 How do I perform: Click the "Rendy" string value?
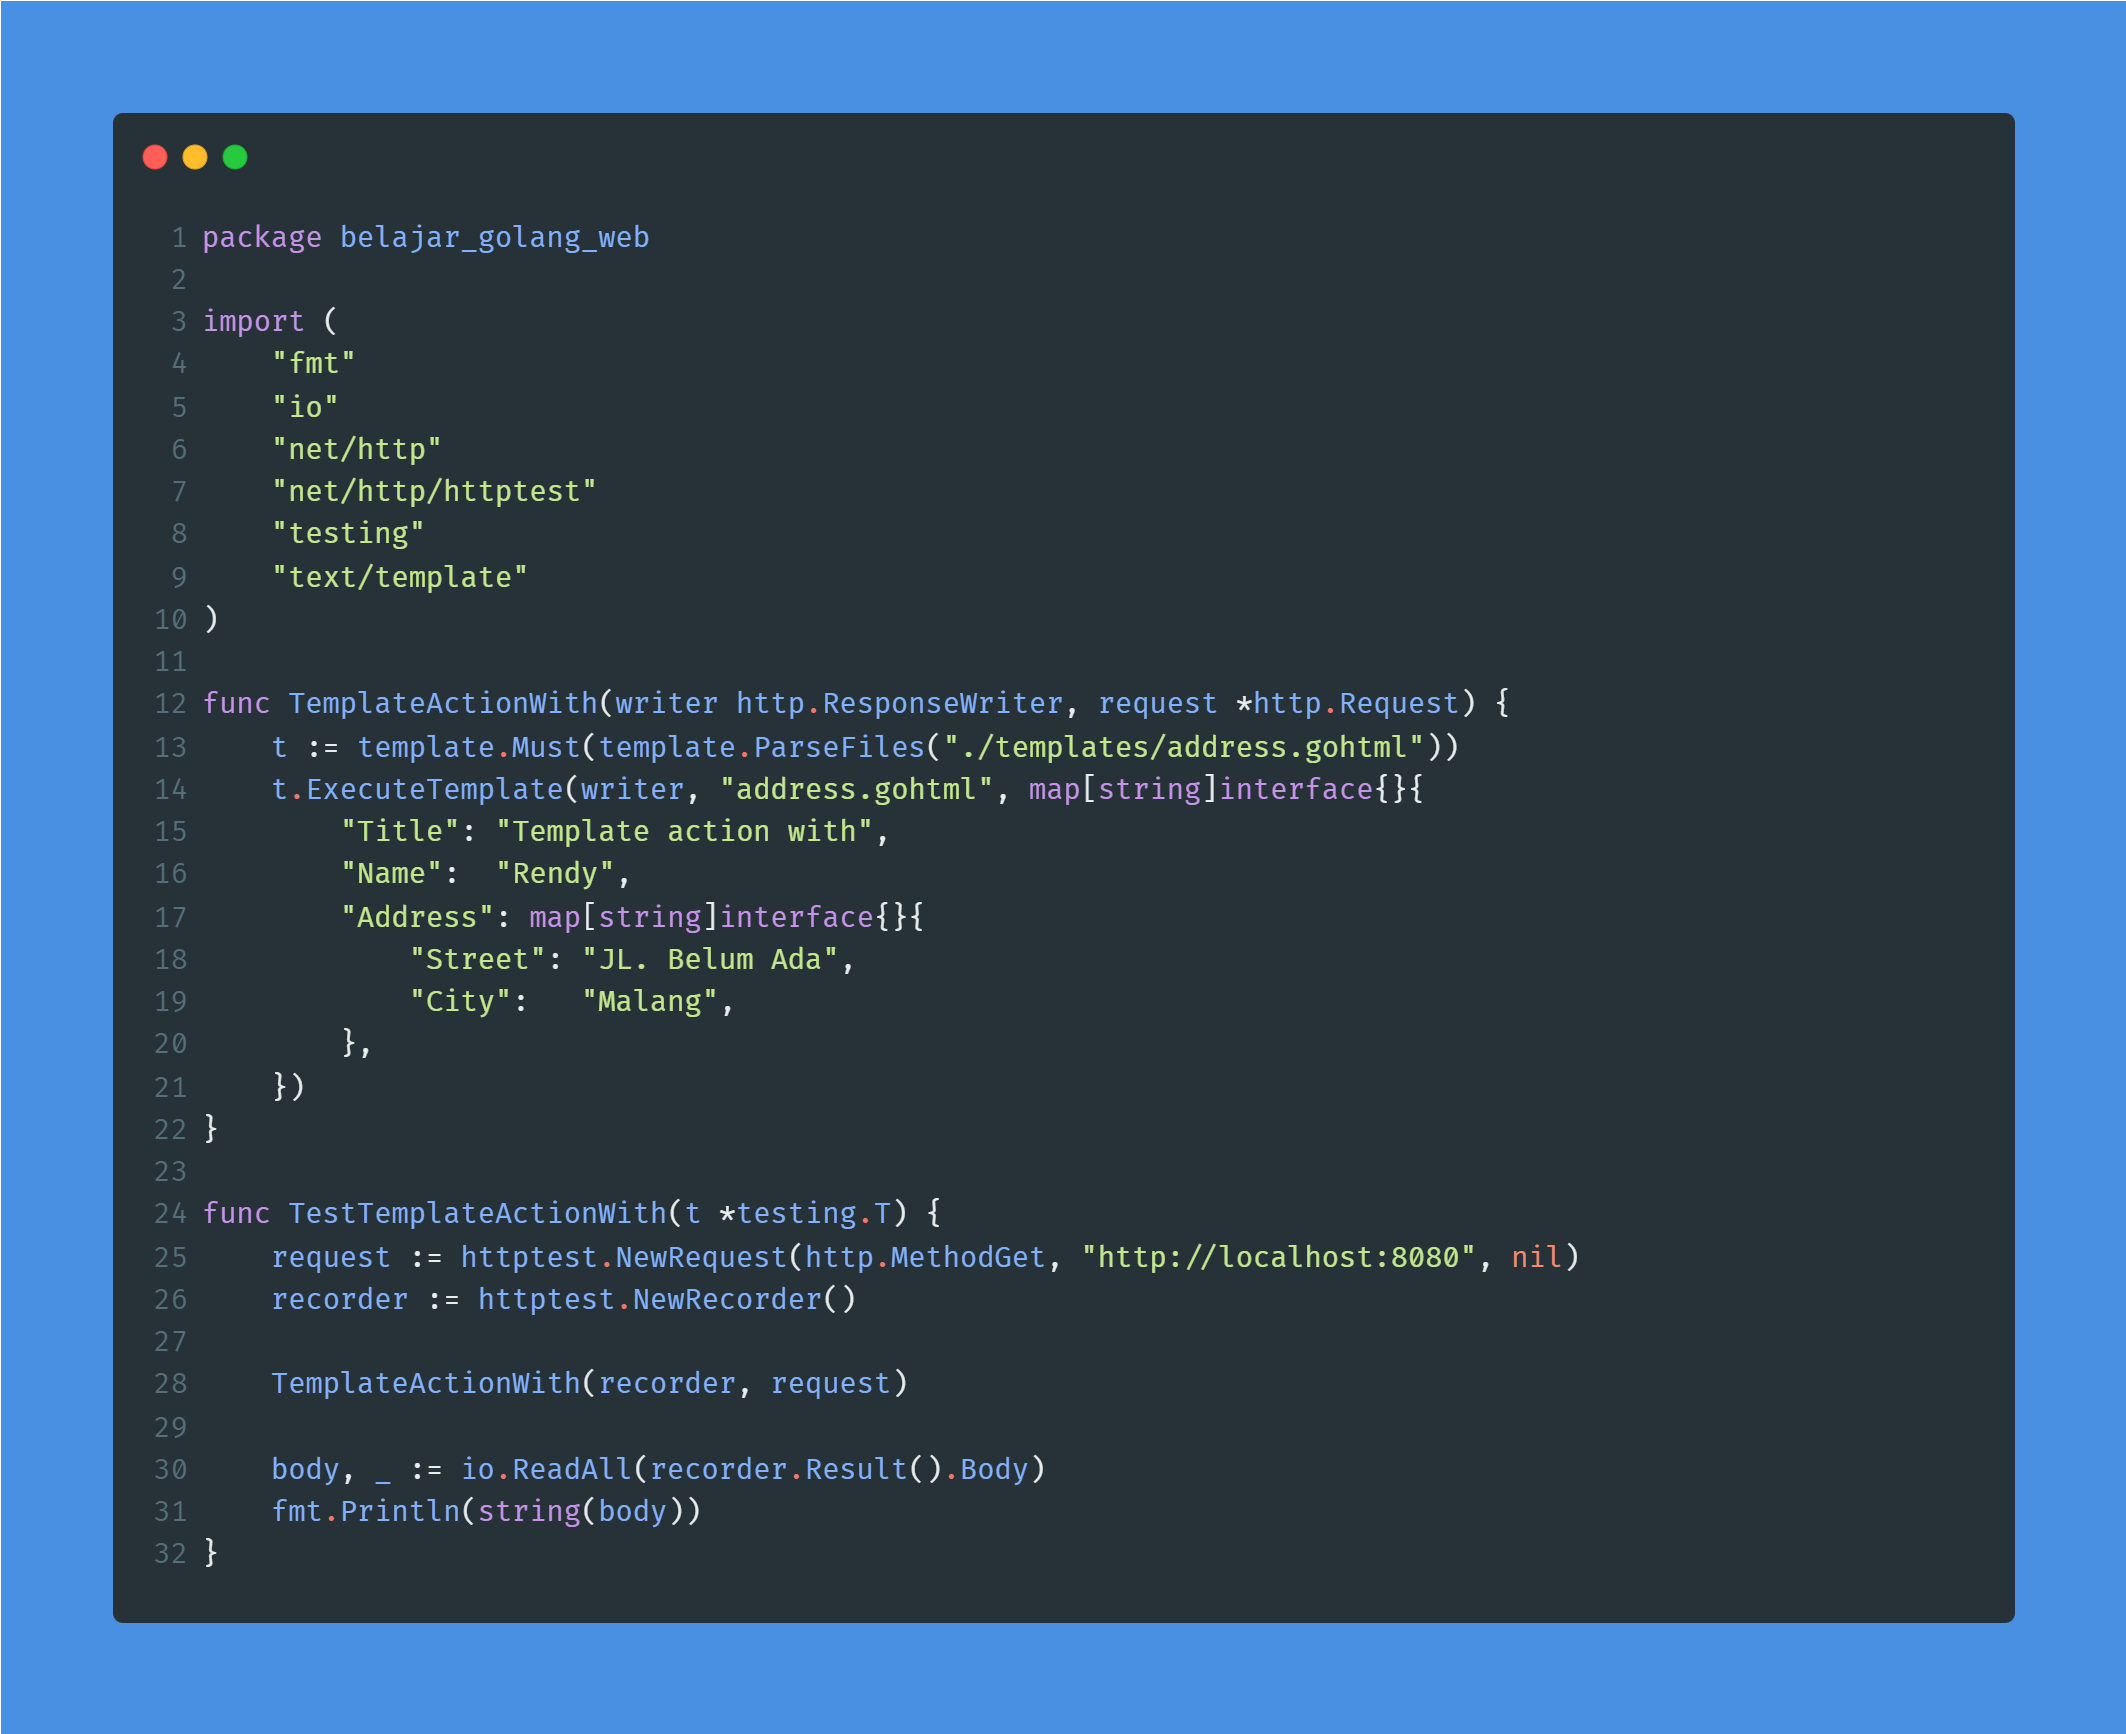(x=555, y=874)
